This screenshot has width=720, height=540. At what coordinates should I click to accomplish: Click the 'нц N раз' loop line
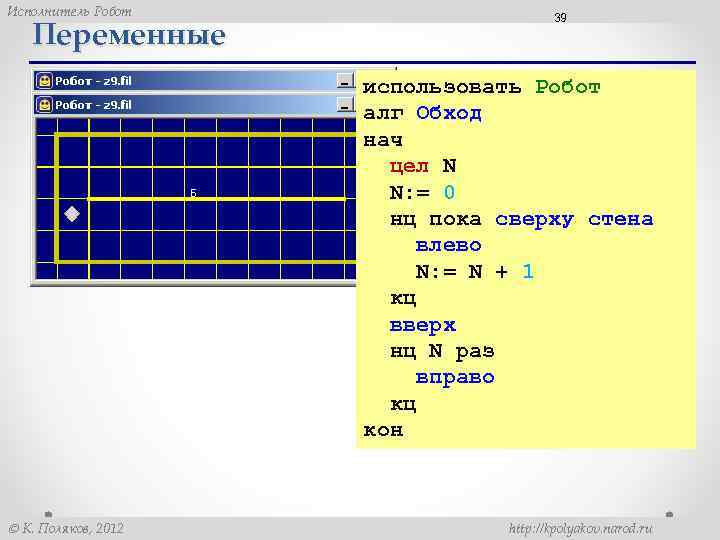click(442, 351)
